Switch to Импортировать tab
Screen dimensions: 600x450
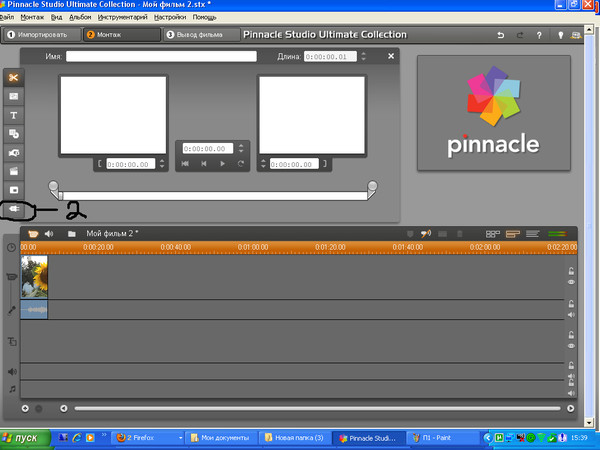(x=42, y=35)
